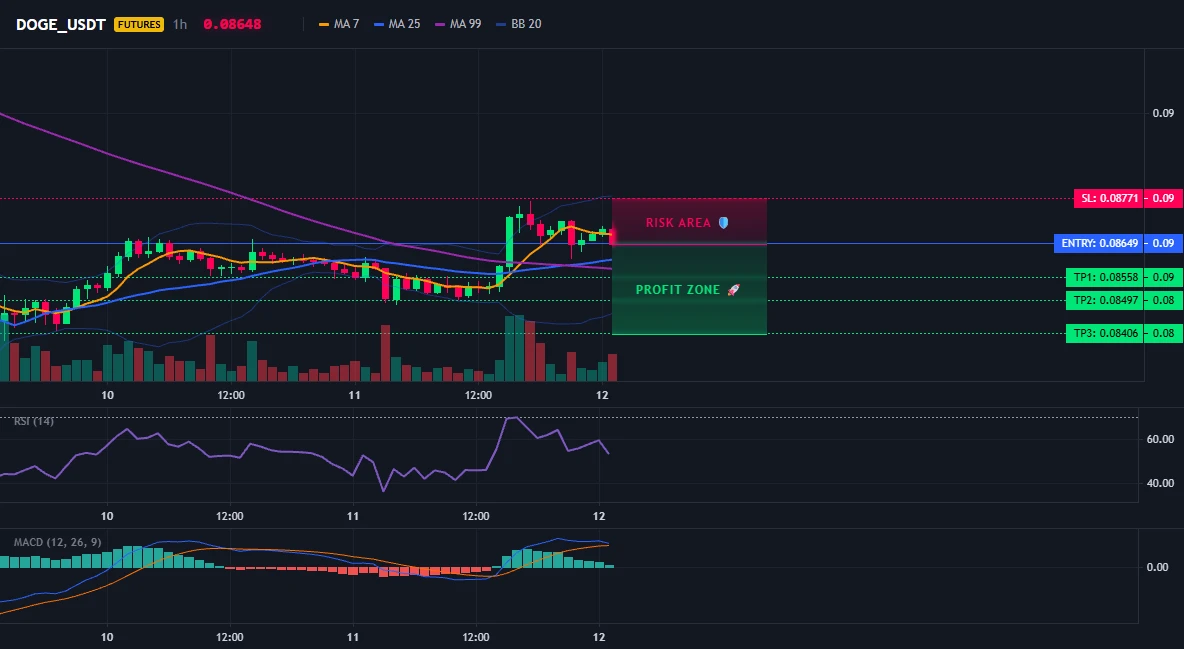Click the yellow FUTURES badge
Screen dimensions: 1184x649
point(139,24)
